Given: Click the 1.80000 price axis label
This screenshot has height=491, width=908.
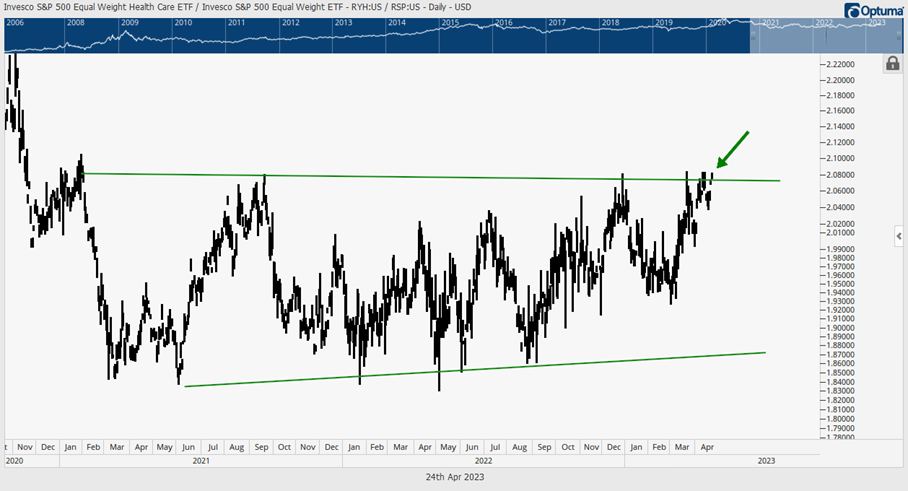Looking at the screenshot, I should (840, 419).
